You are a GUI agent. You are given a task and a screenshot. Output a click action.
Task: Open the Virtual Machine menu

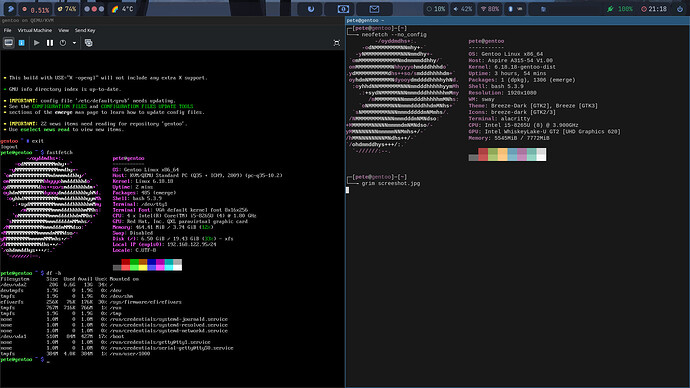tap(35, 30)
